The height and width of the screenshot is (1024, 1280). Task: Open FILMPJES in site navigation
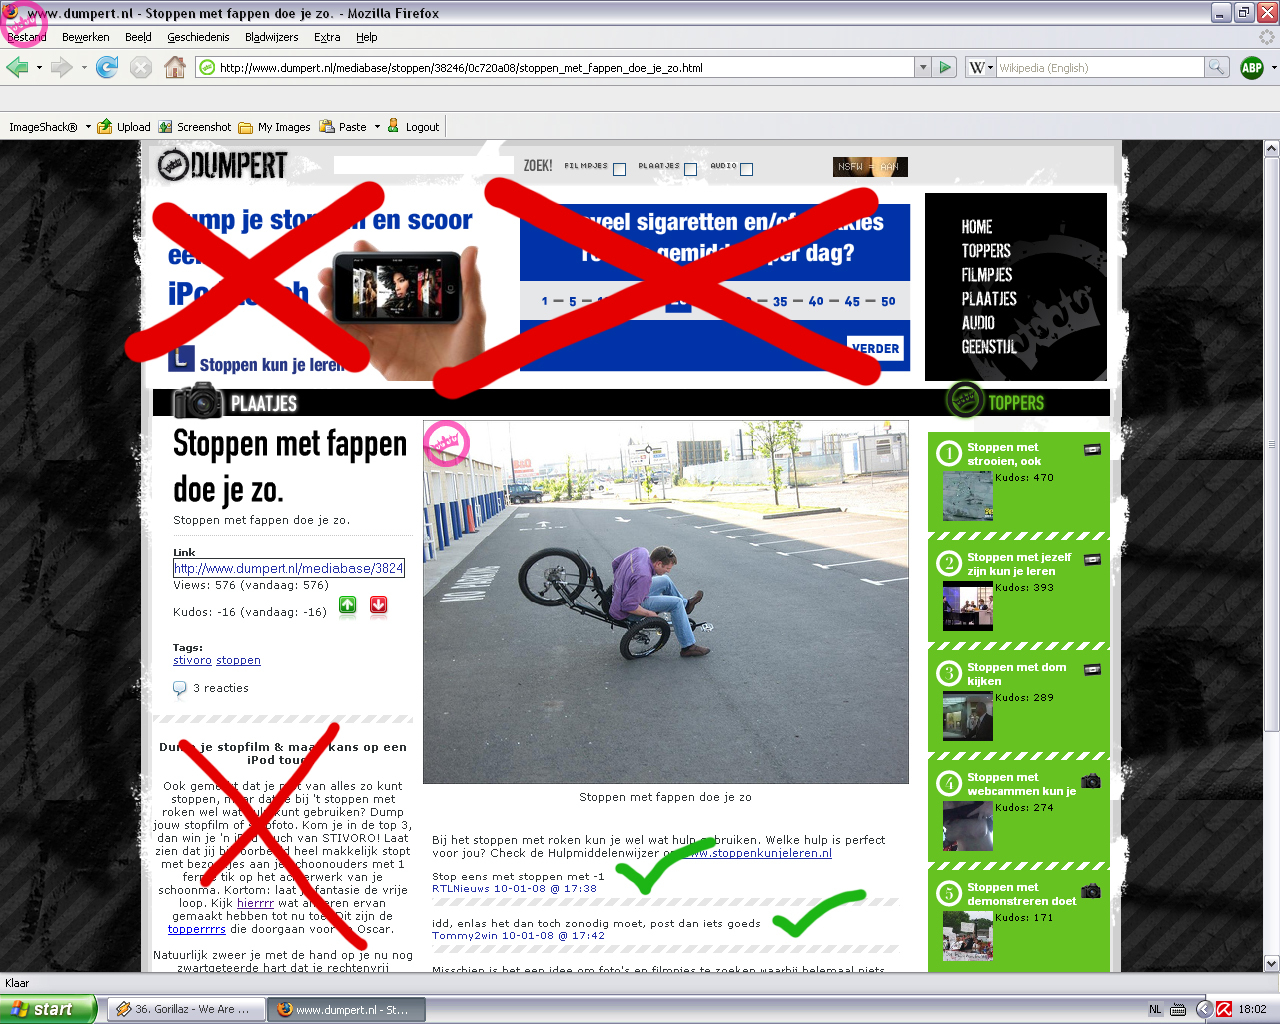pos(987,275)
